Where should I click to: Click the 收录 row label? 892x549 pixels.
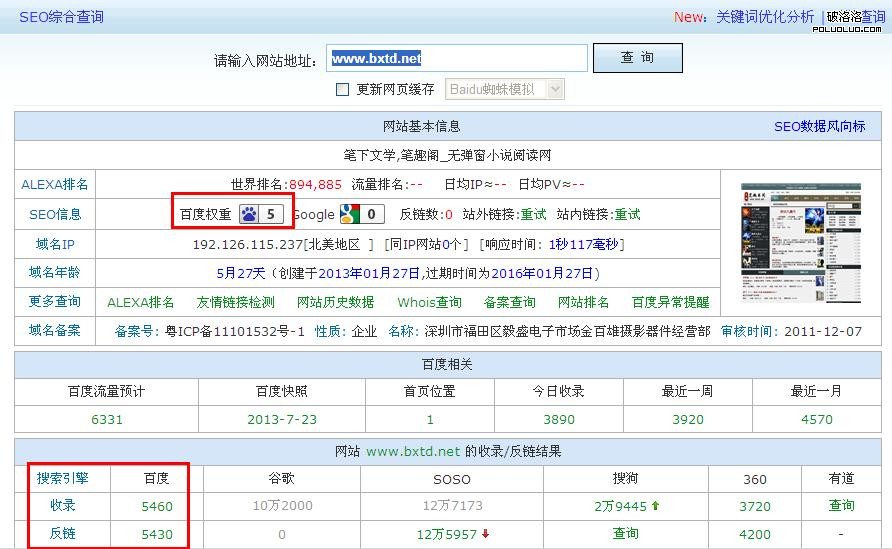(x=63, y=505)
